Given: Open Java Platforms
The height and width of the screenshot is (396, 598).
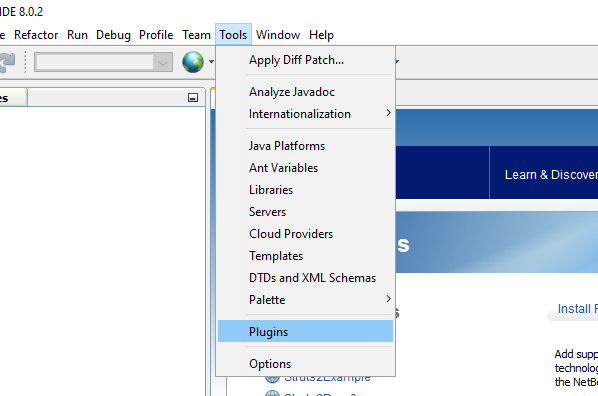Looking at the screenshot, I should (x=305, y=146).
